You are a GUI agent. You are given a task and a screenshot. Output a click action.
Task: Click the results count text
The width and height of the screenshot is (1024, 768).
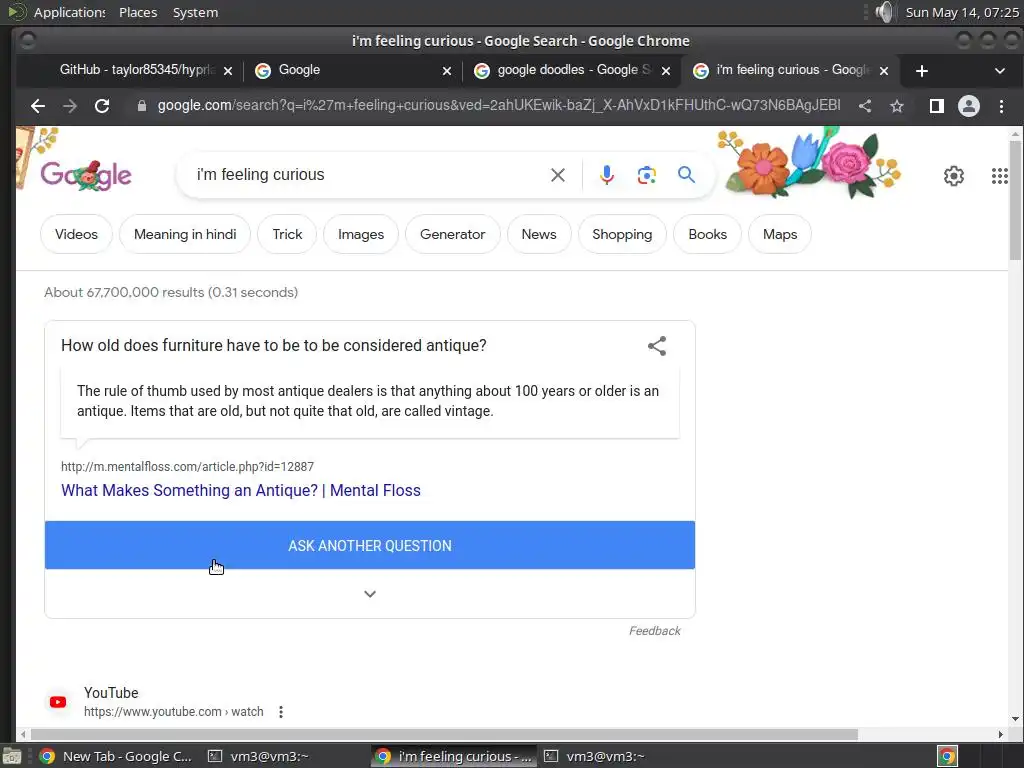pos(171,293)
